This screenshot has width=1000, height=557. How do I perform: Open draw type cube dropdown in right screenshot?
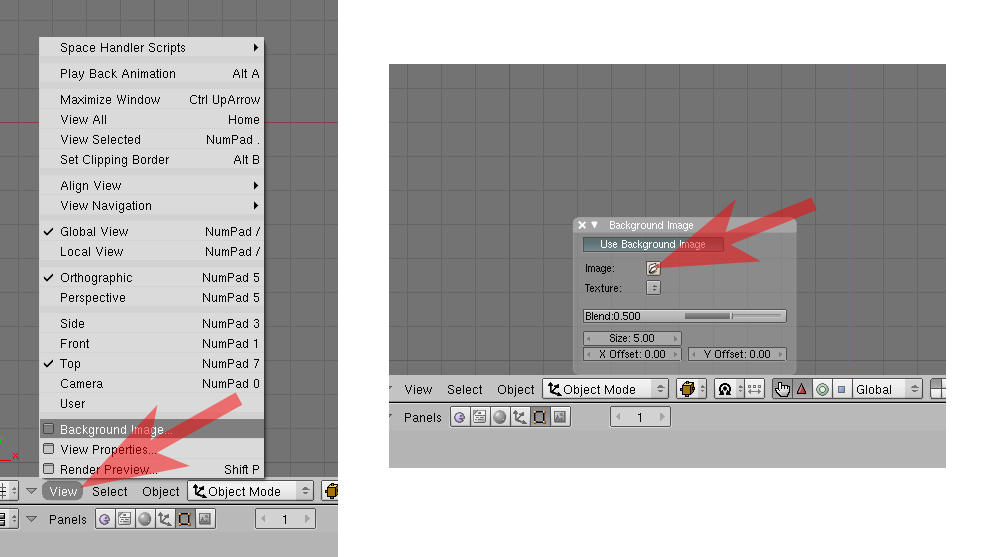tap(692, 389)
